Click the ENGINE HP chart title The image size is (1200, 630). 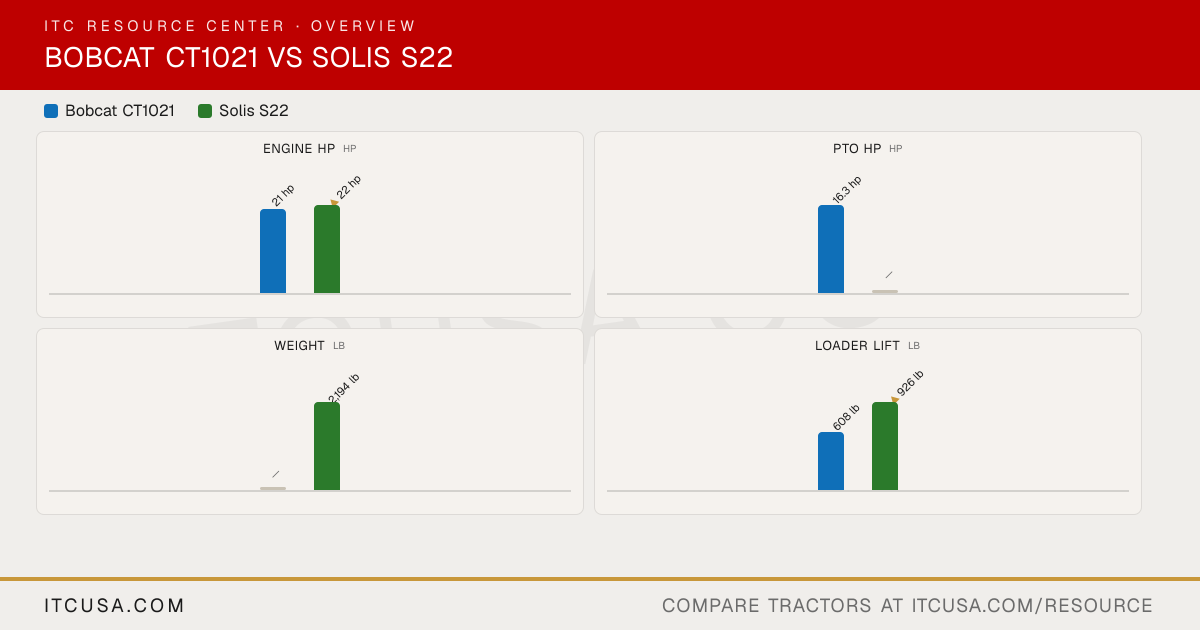(x=299, y=149)
